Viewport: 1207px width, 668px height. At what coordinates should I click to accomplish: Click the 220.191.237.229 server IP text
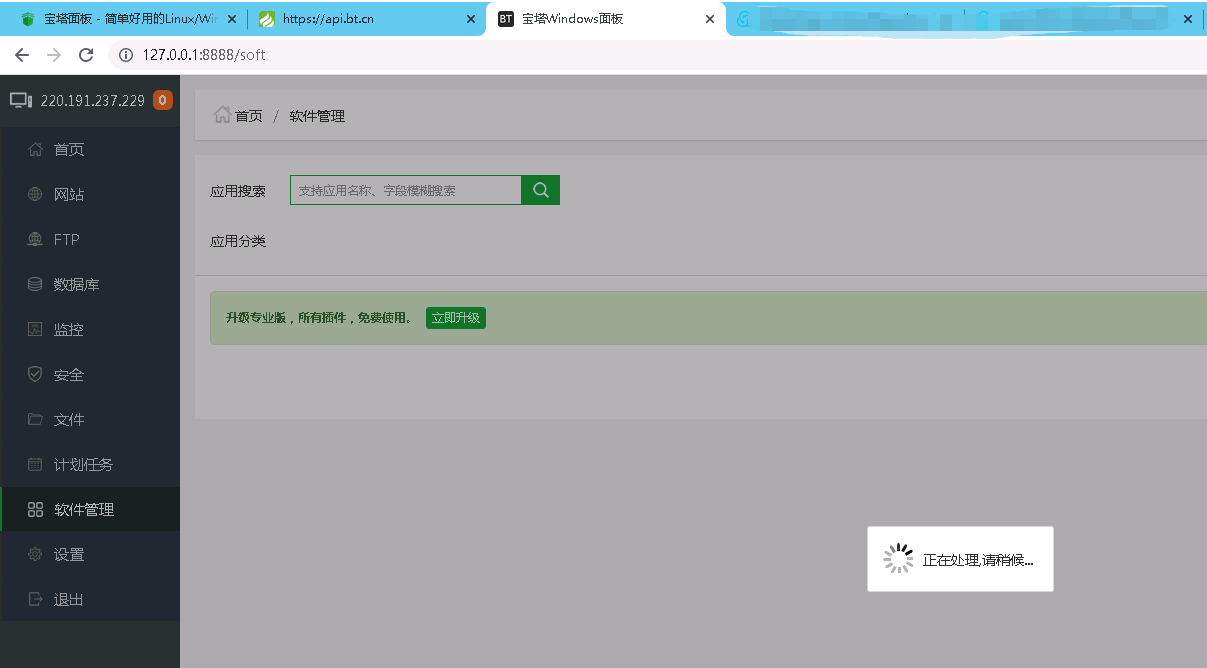[x=93, y=101]
